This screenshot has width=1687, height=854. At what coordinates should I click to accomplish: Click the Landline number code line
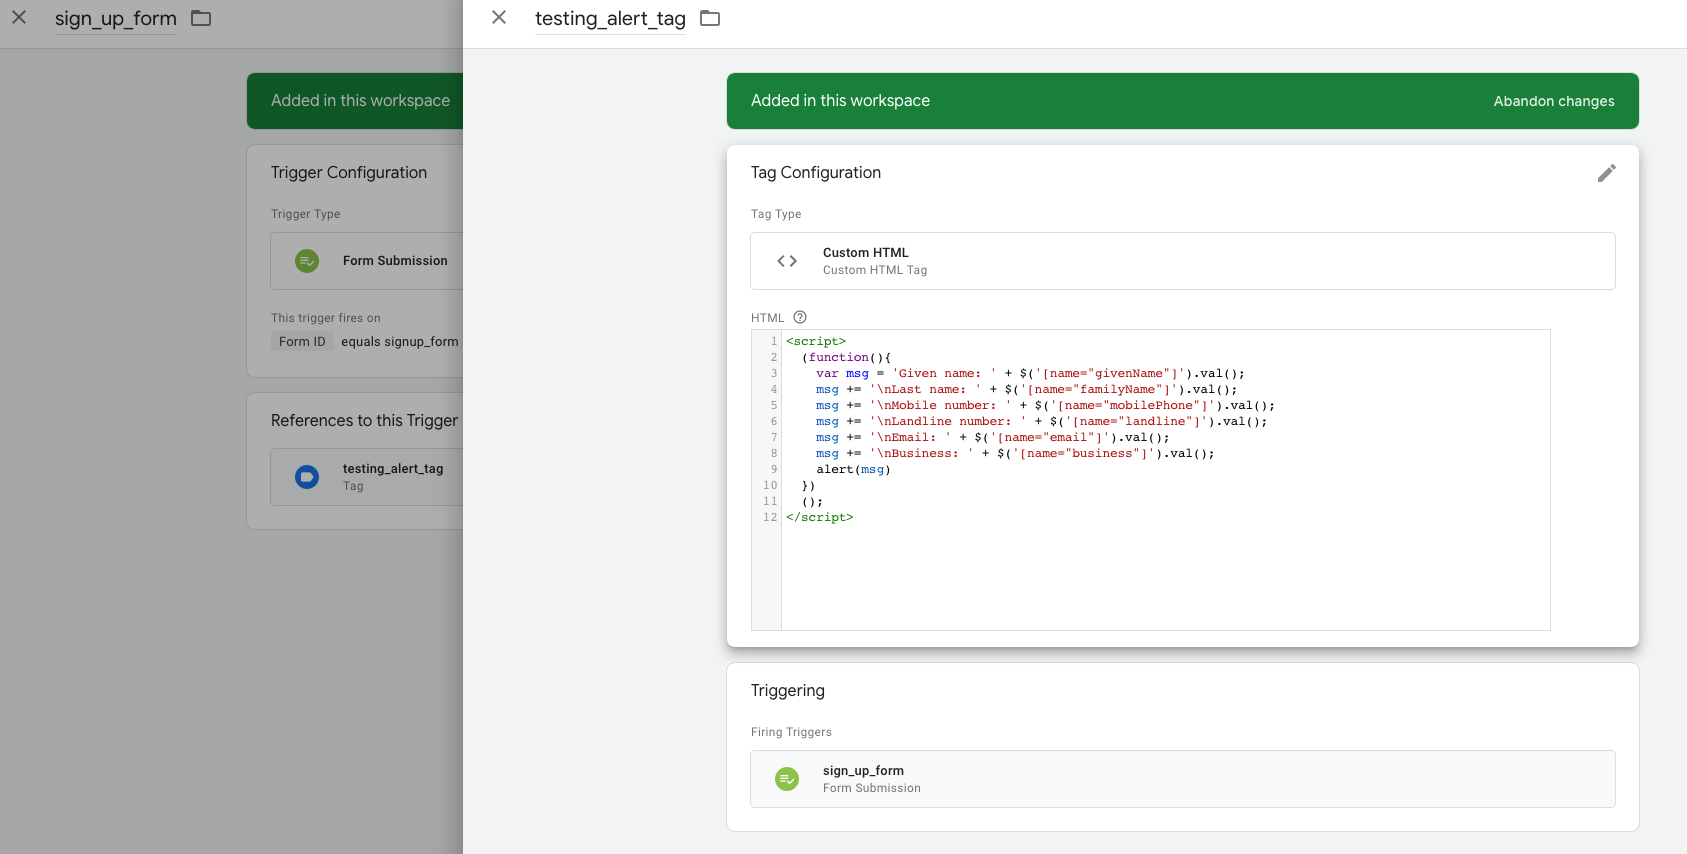point(1041,421)
